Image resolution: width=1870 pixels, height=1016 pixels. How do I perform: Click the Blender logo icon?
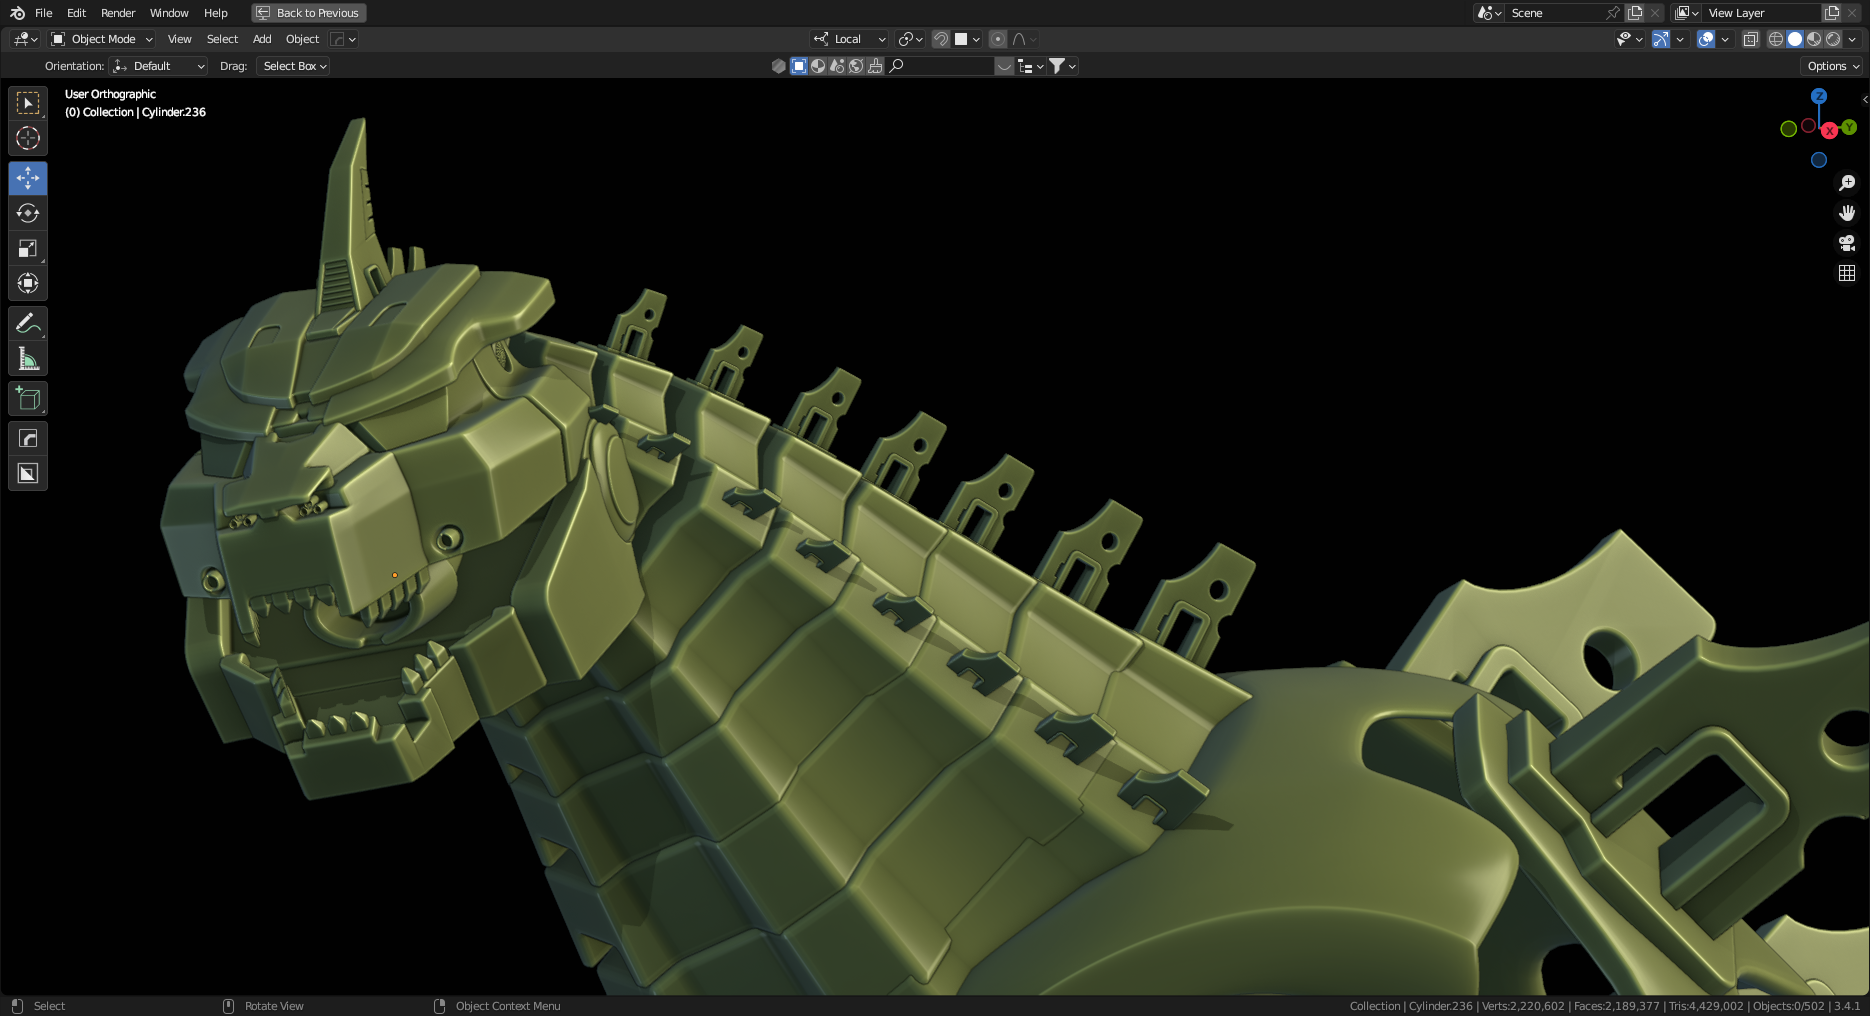pyautogui.click(x=17, y=13)
